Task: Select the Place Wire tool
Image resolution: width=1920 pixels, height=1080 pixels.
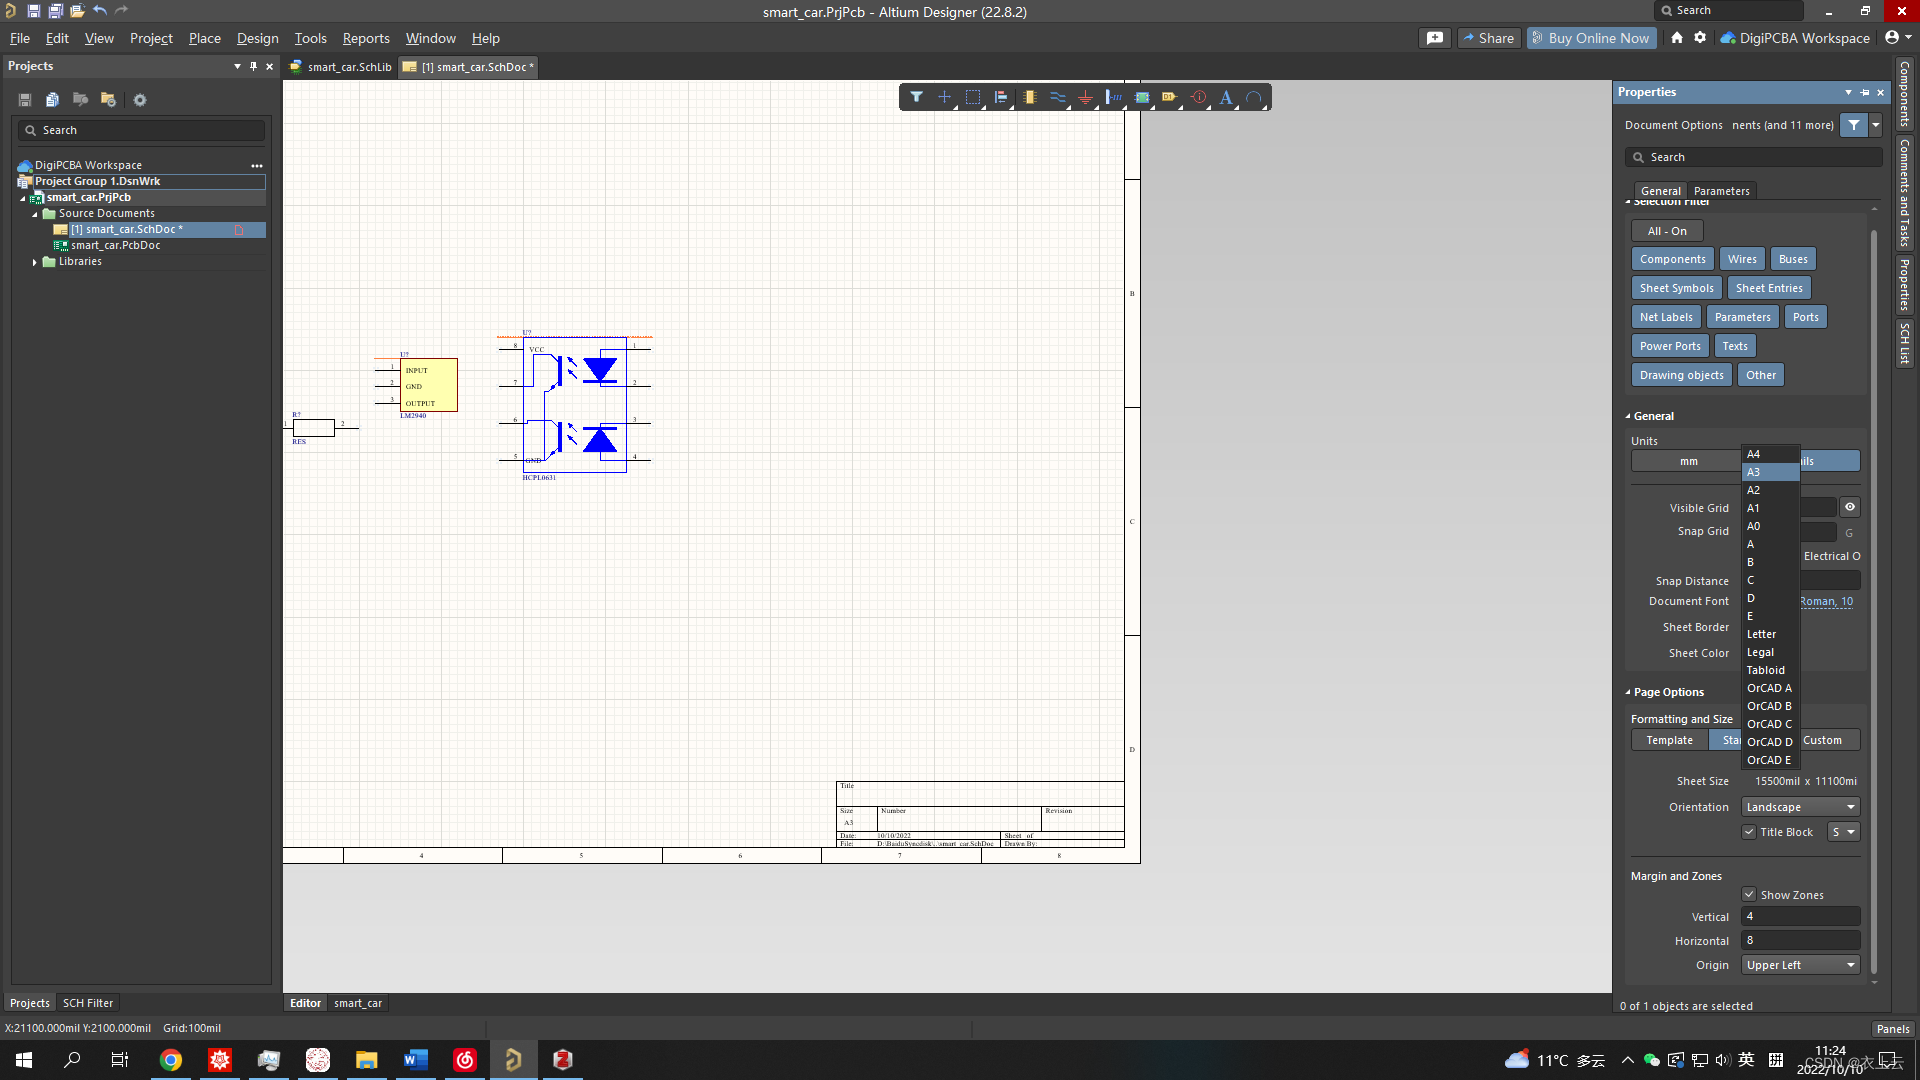Action: [1057, 97]
